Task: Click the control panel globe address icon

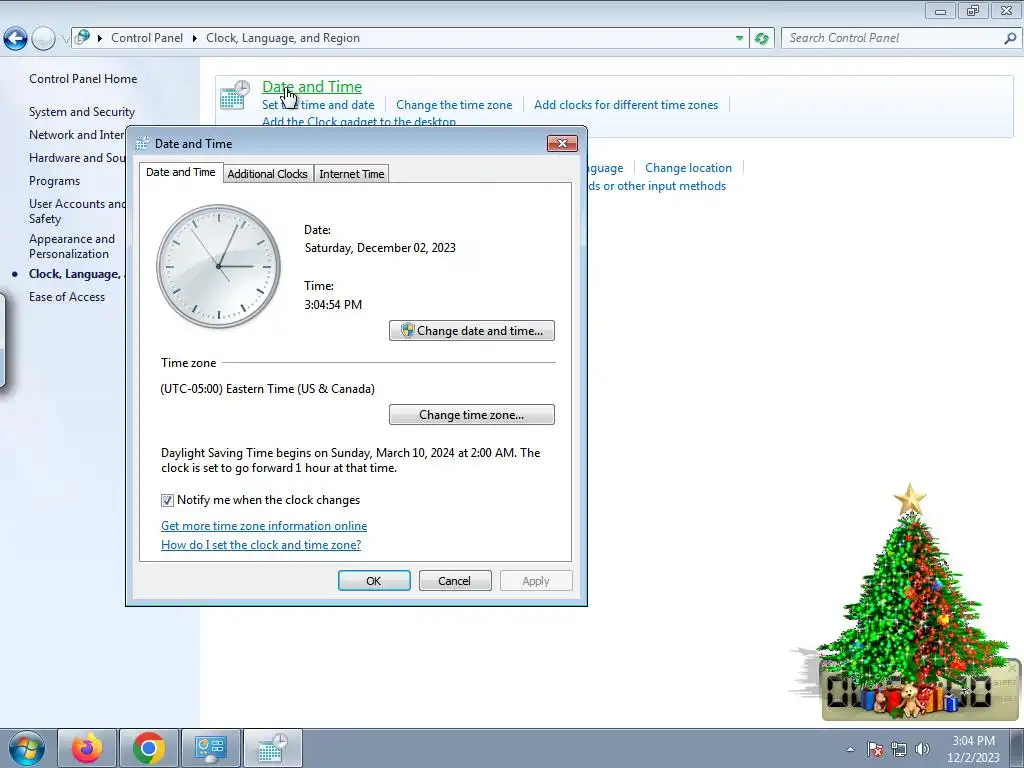Action: click(x=82, y=38)
